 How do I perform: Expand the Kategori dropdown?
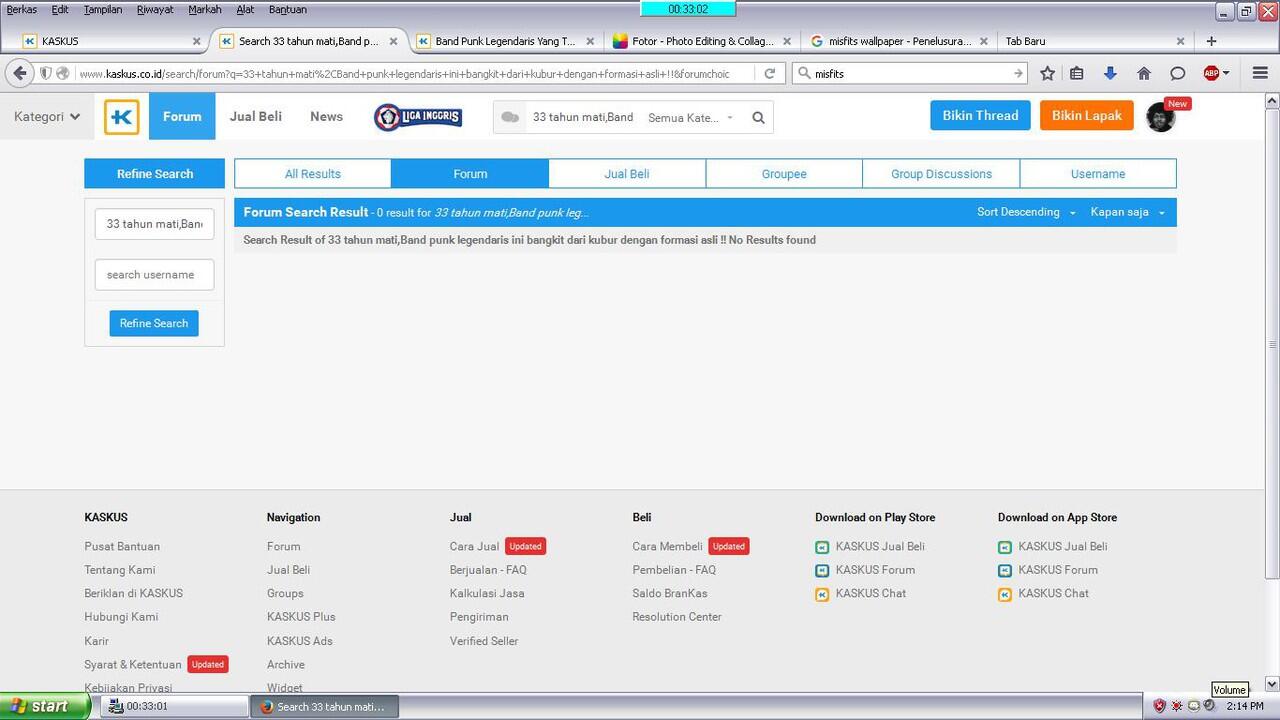tap(47, 117)
